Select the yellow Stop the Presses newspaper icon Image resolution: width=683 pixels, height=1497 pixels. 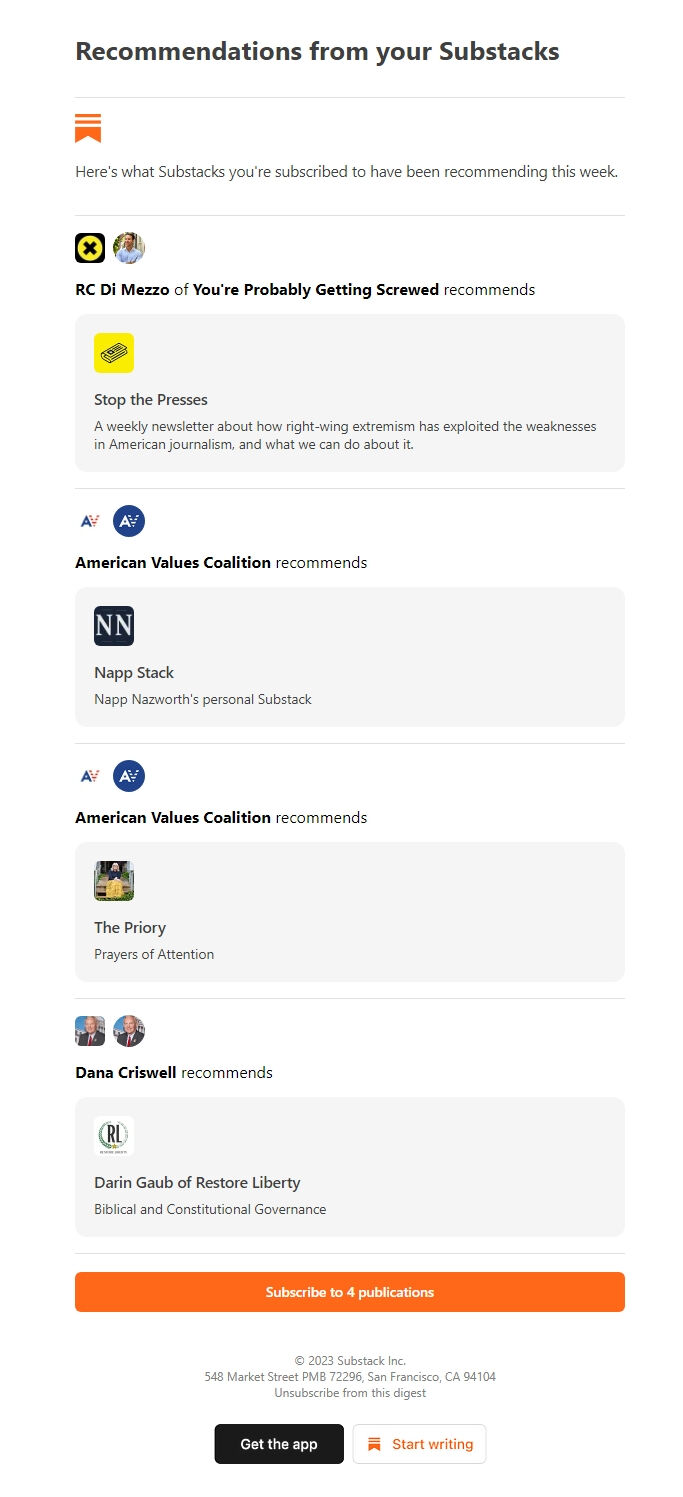113,352
